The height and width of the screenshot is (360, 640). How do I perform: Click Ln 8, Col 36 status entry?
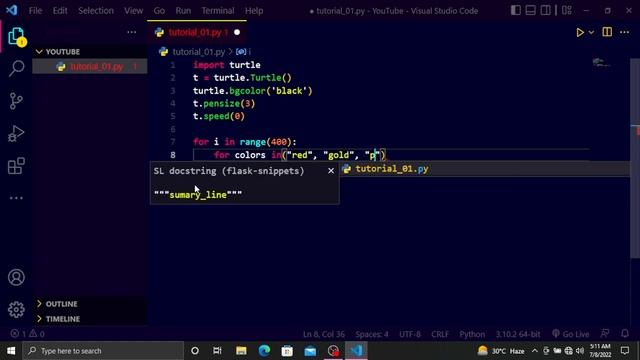pyautogui.click(x=324, y=334)
